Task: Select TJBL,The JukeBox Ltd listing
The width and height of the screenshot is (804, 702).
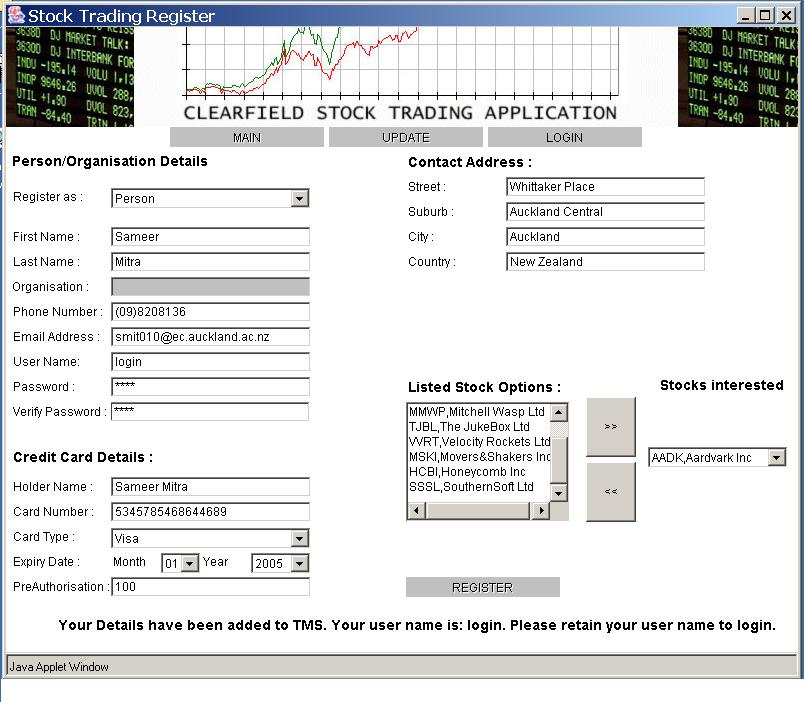Action: click(x=469, y=426)
